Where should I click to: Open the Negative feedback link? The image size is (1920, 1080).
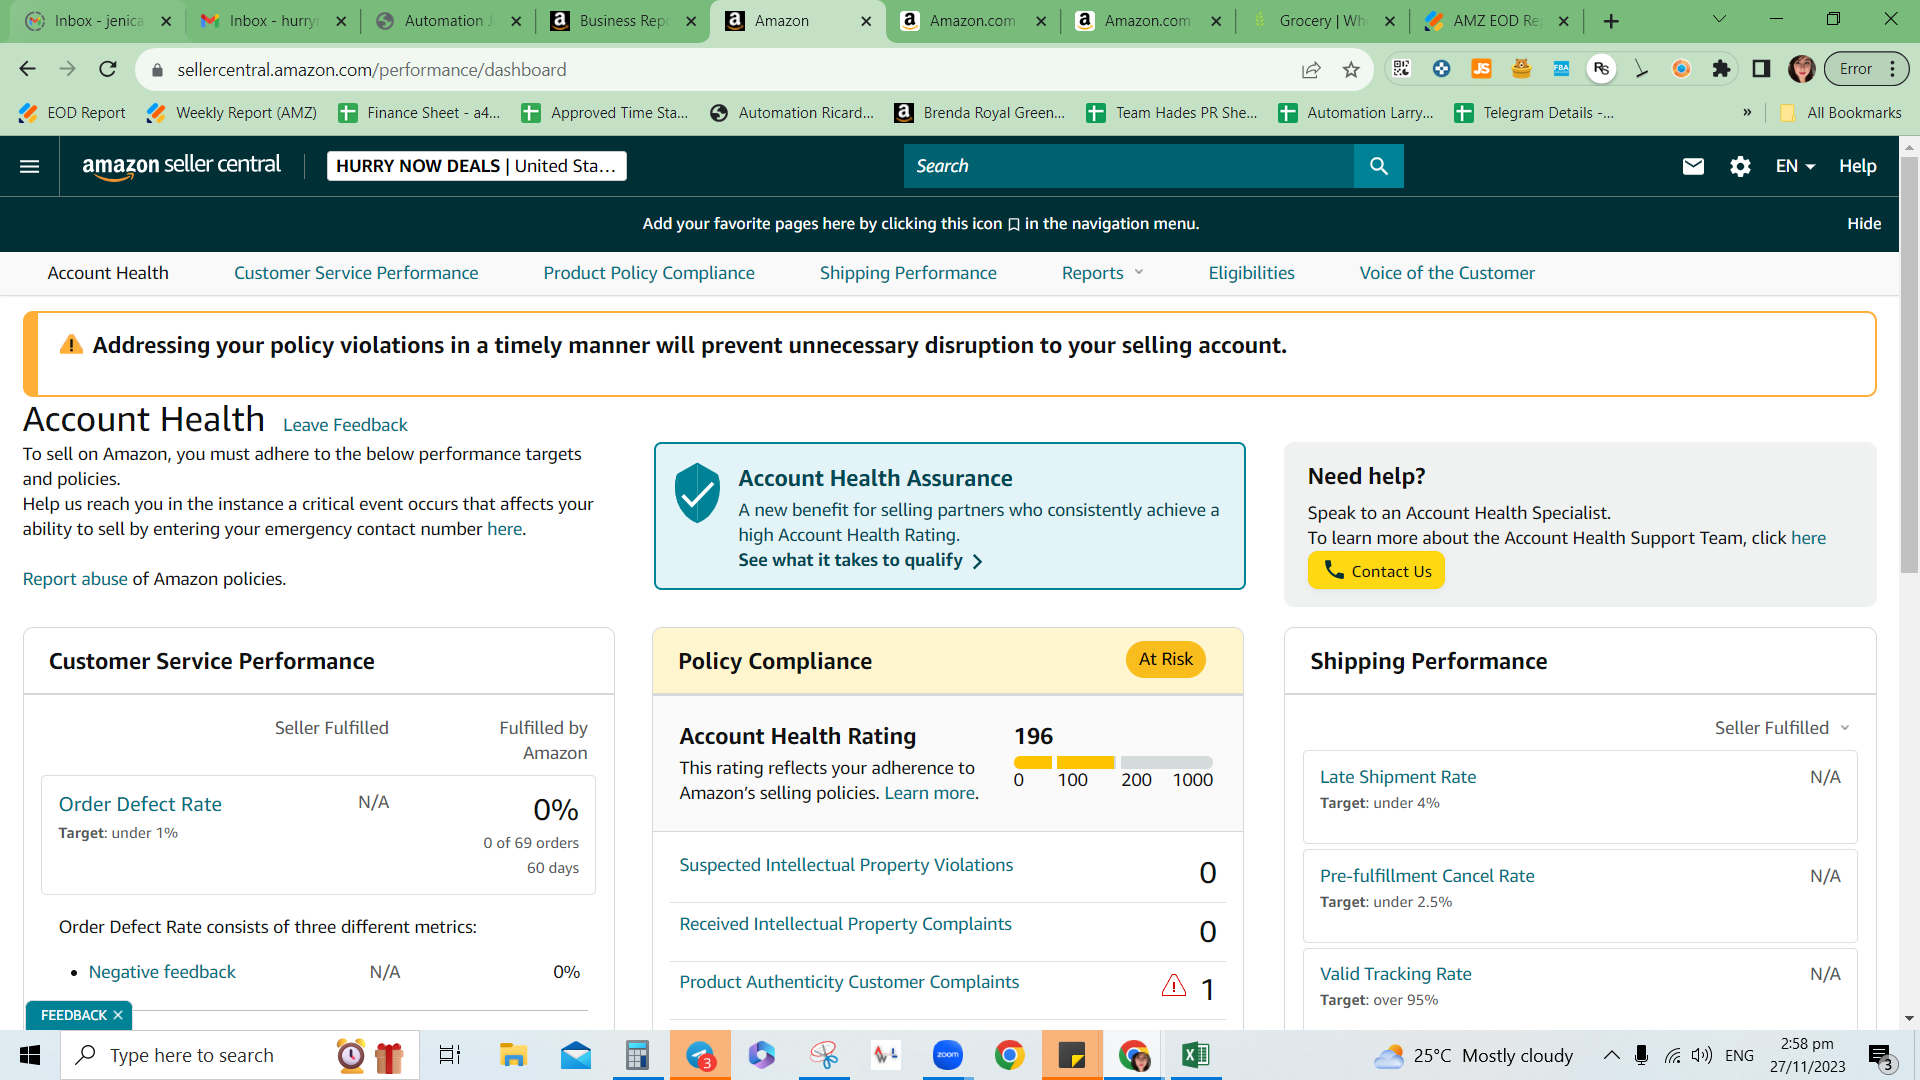pos(162,972)
